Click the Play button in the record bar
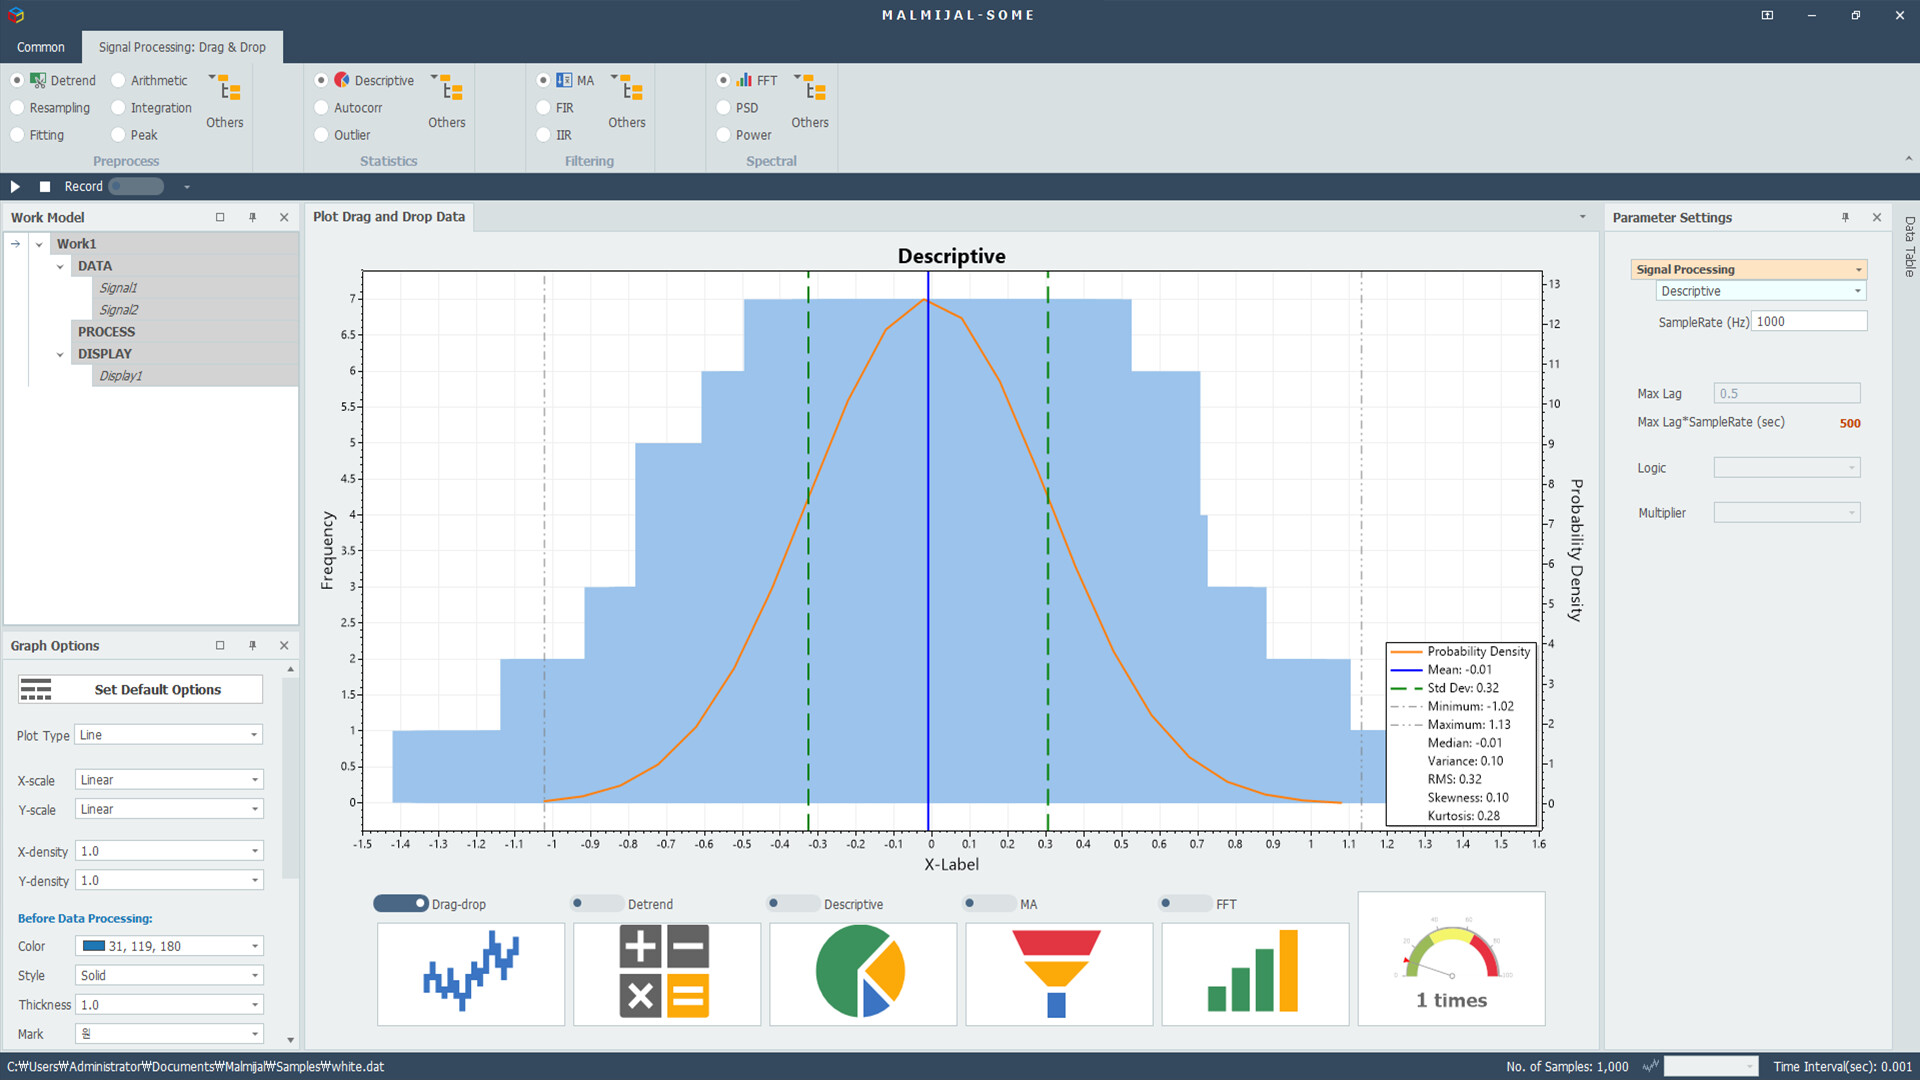 coord(15,186)
